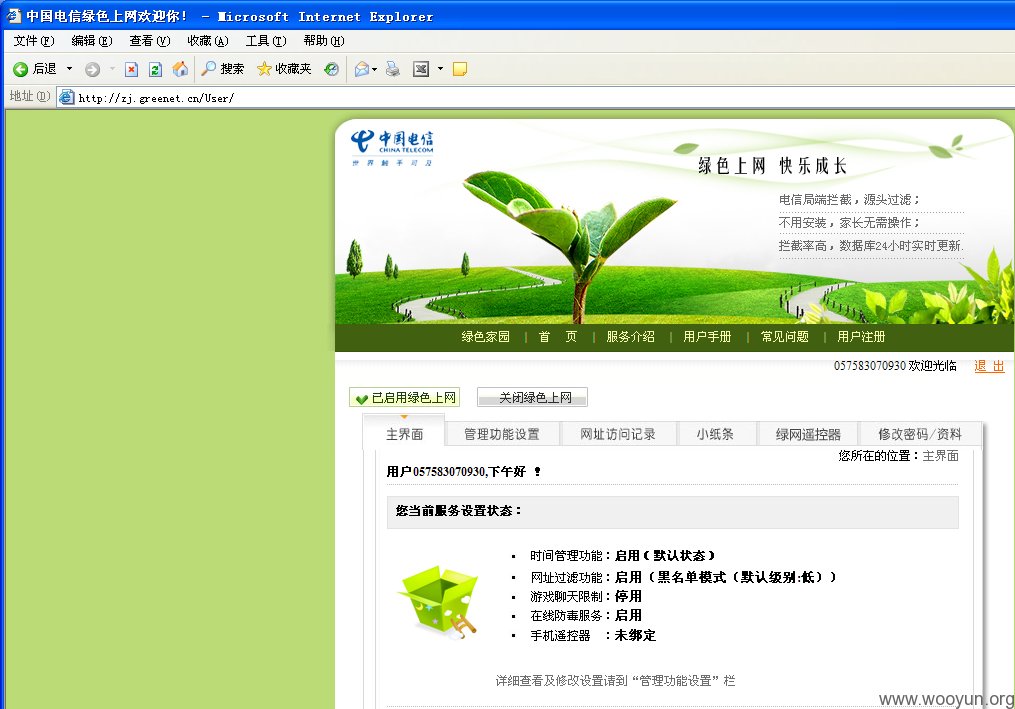Click the 退出 logout link
The width and height of the screenshot is (1015, 709).
(x=990, y=366)
